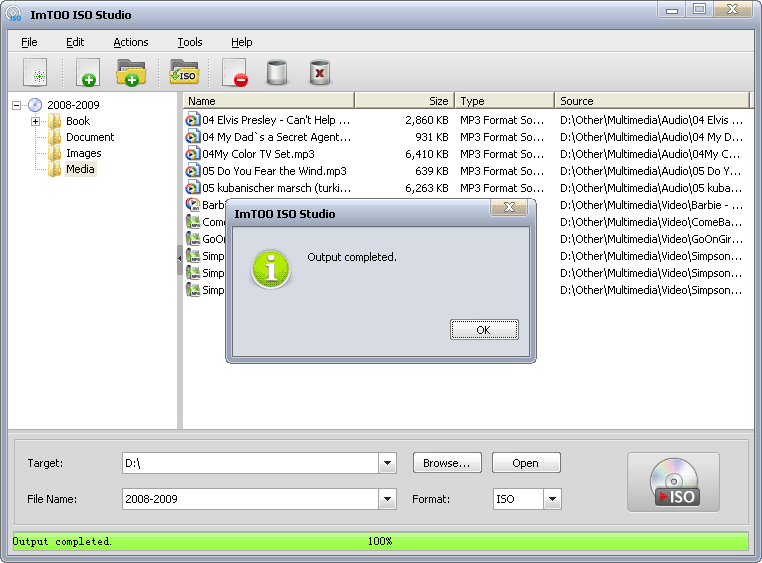Open the Help menu

tap(242, 42)
